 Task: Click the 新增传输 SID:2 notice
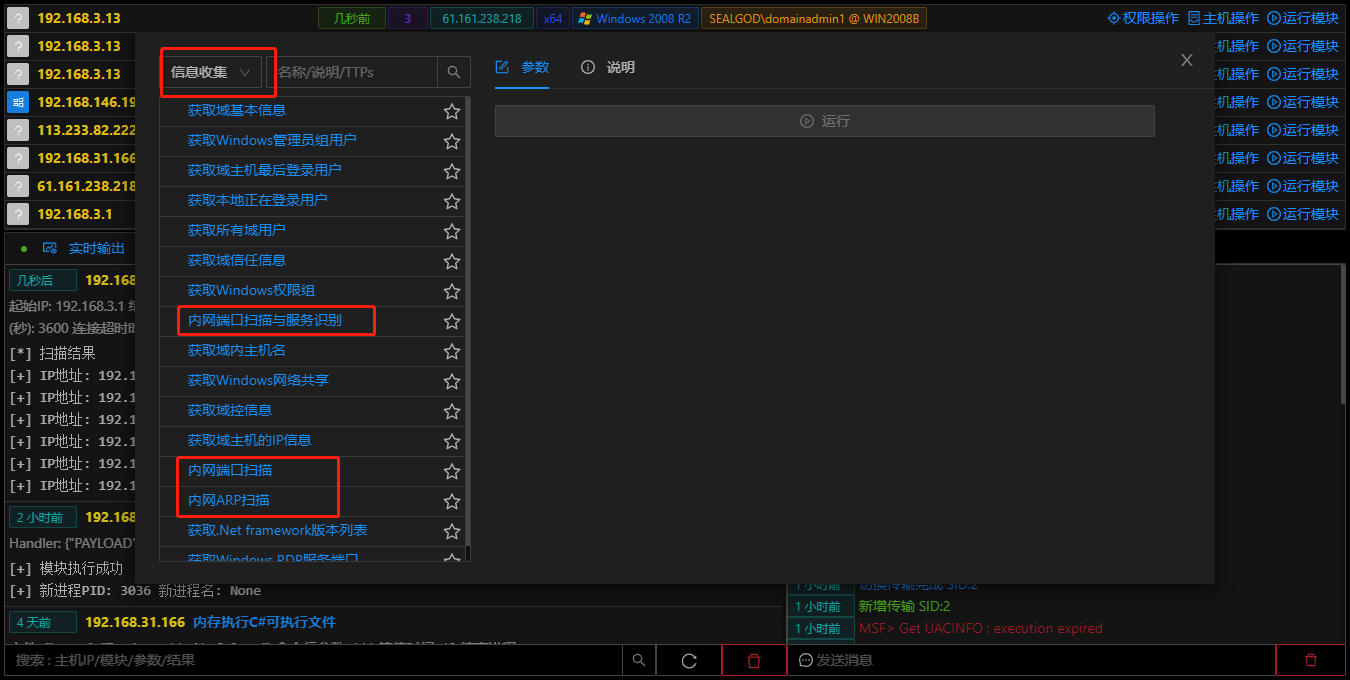point(904,606)
